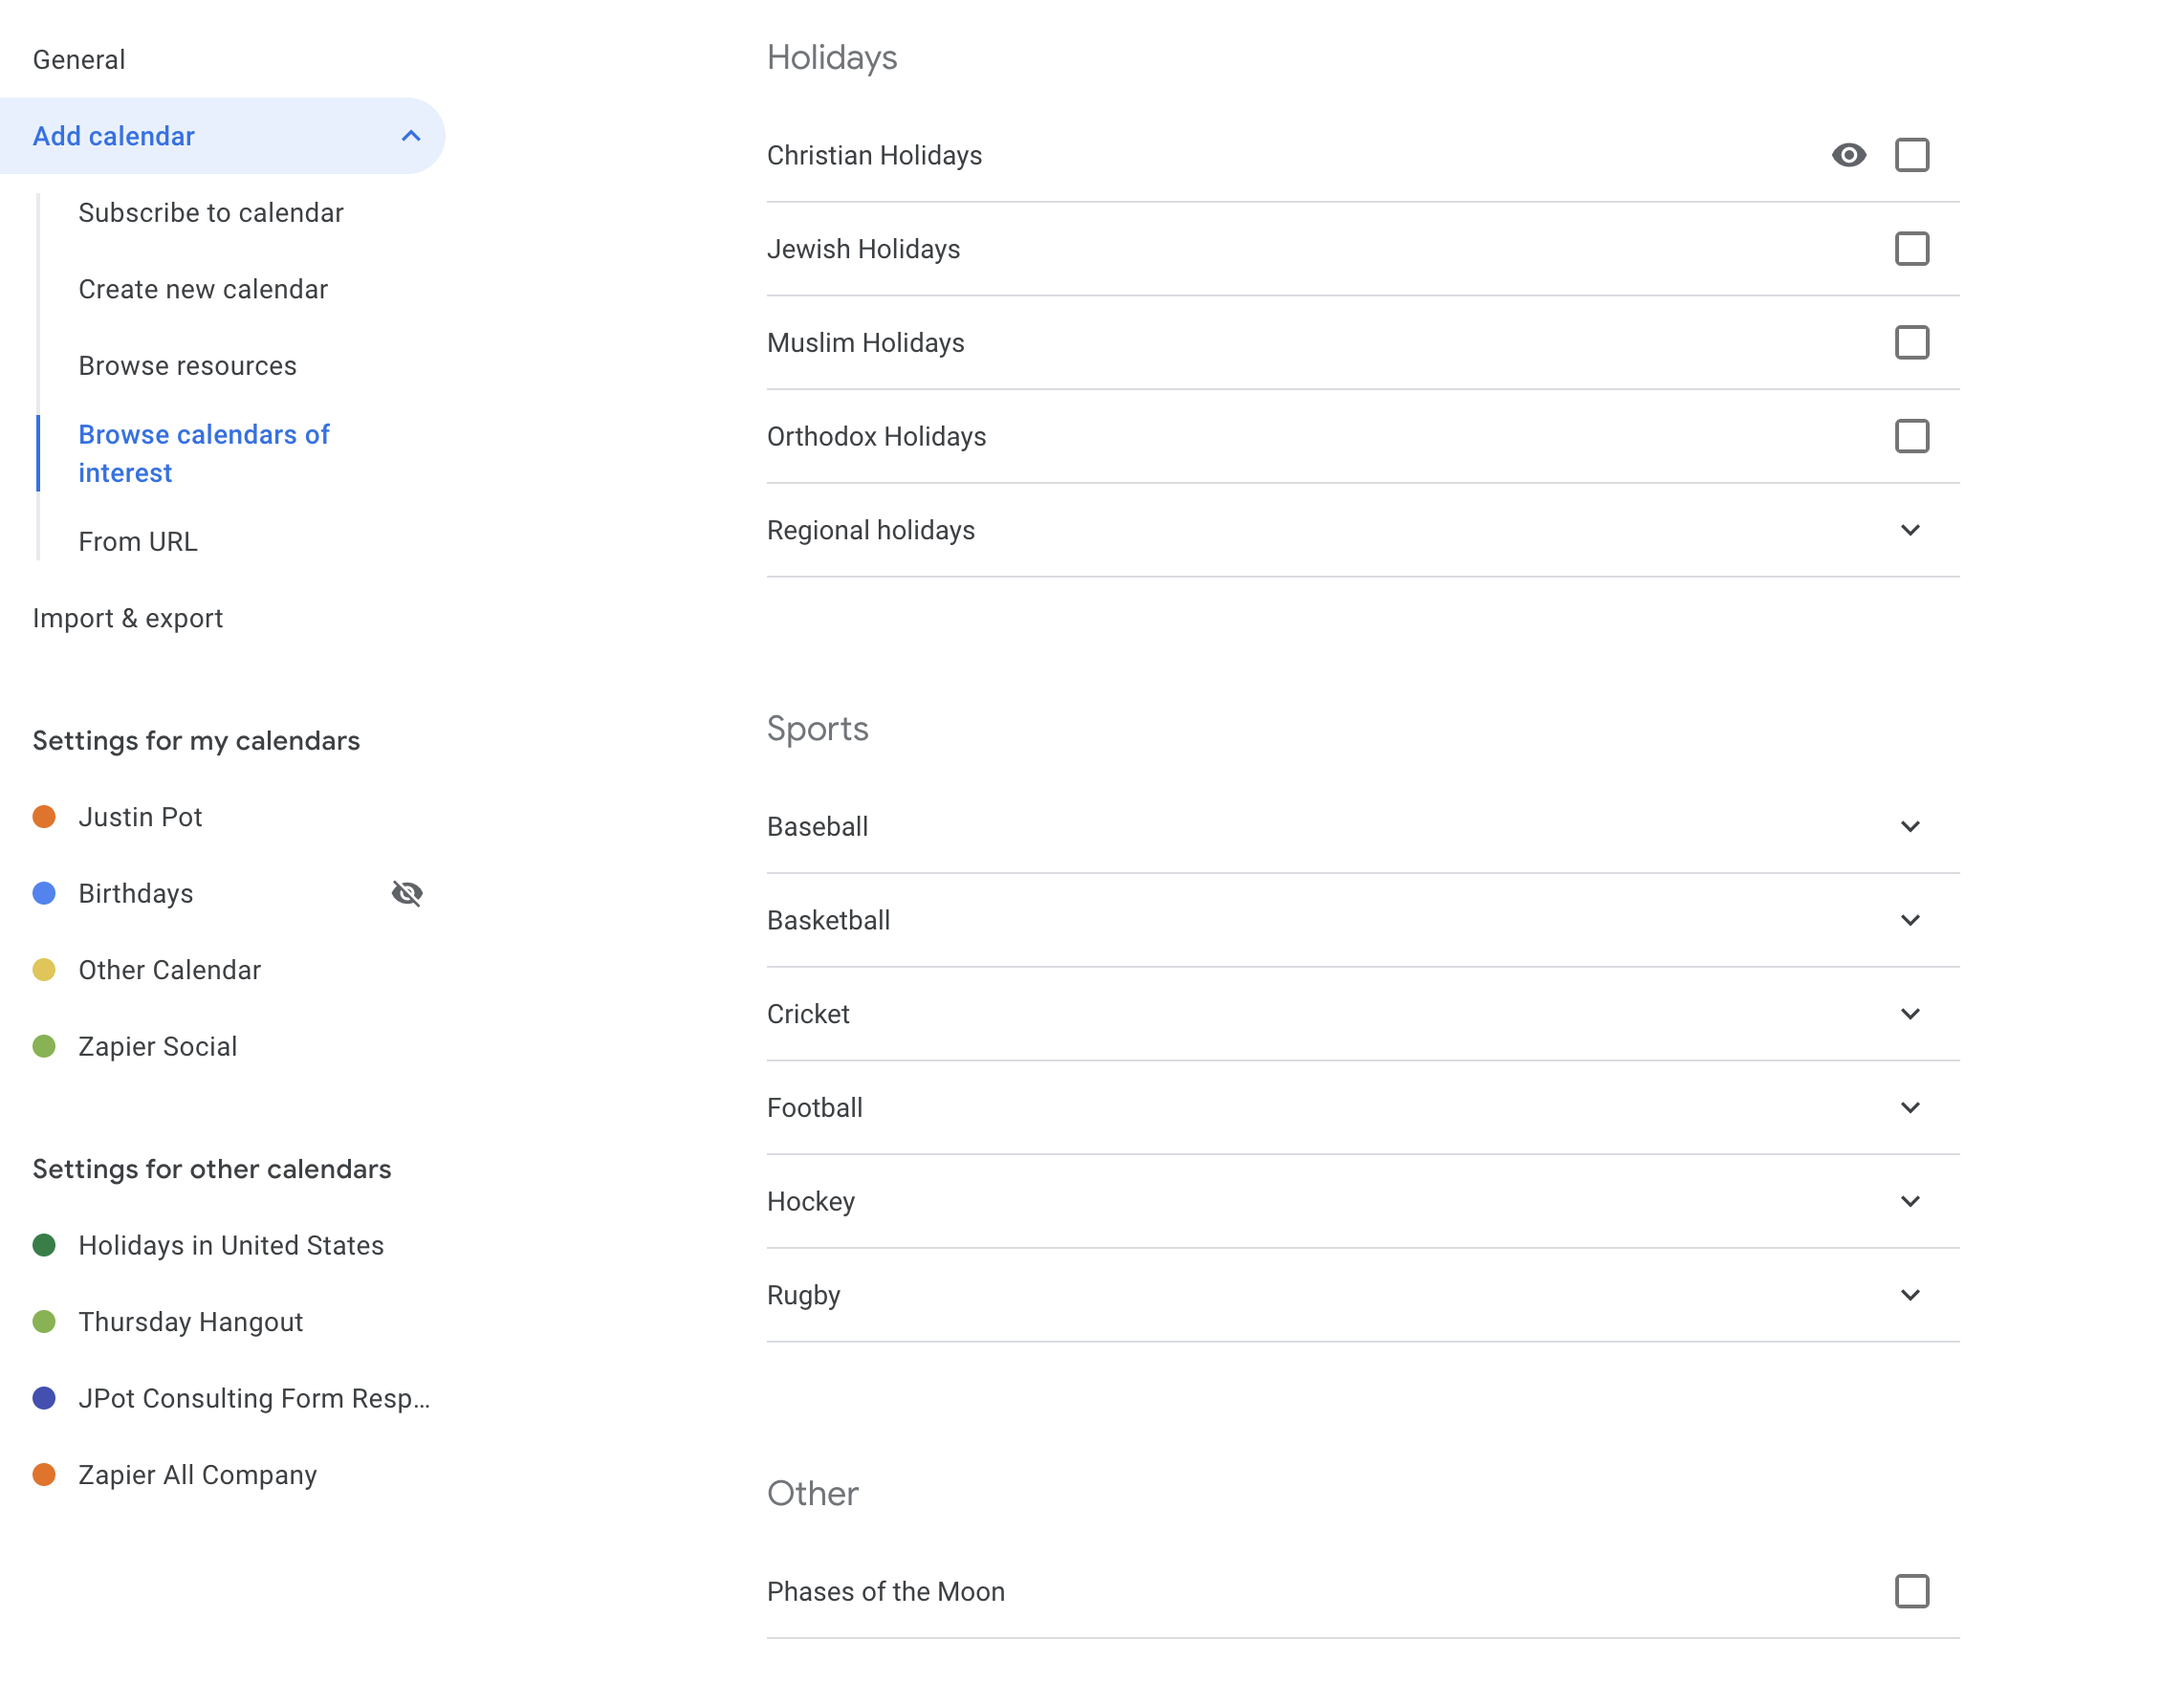Preview the Christian Holidays calendar with the eye icon
2184x1683 pixels.
pyautogui.click(x=1848, y=155)
